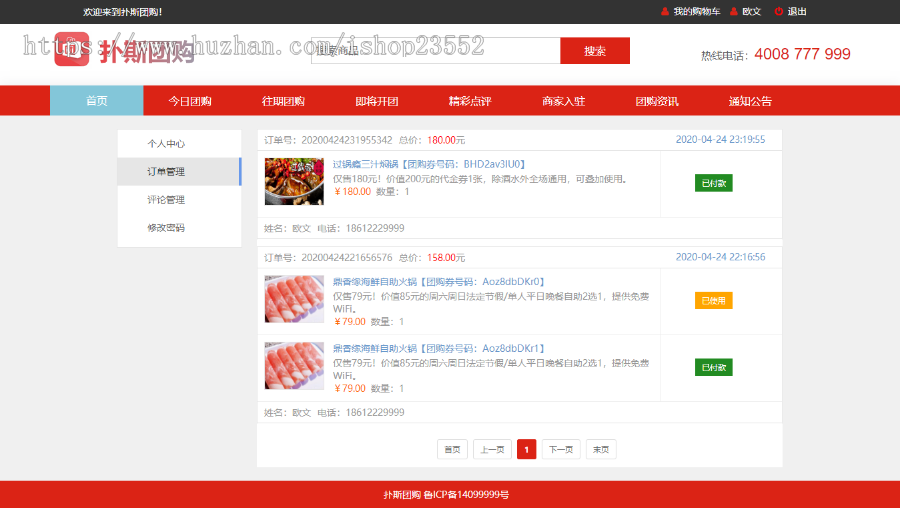Click the 扑斯团购 red logo icon
This screenshot has width=900, height=508.
click(x=72, y=49)
